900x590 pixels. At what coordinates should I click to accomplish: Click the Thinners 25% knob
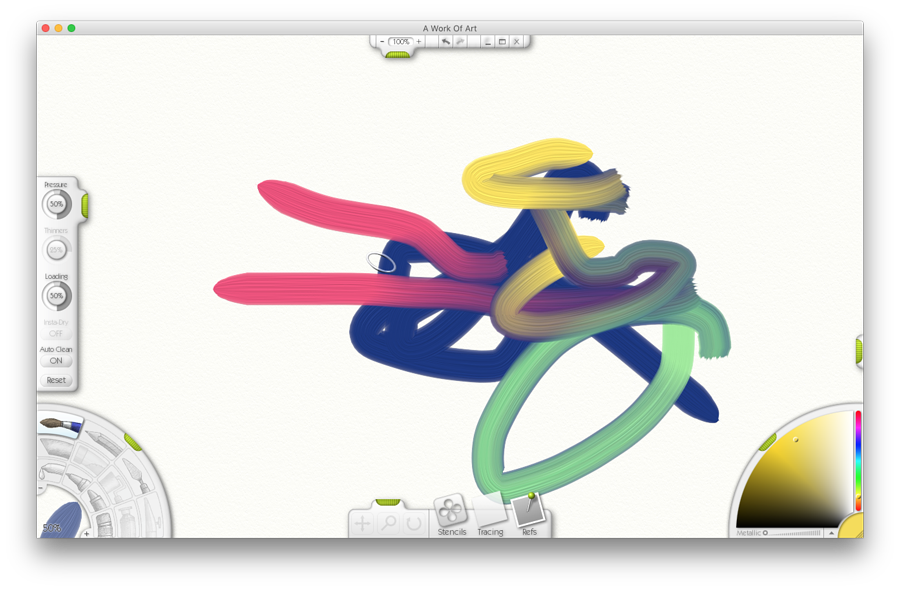56,250
